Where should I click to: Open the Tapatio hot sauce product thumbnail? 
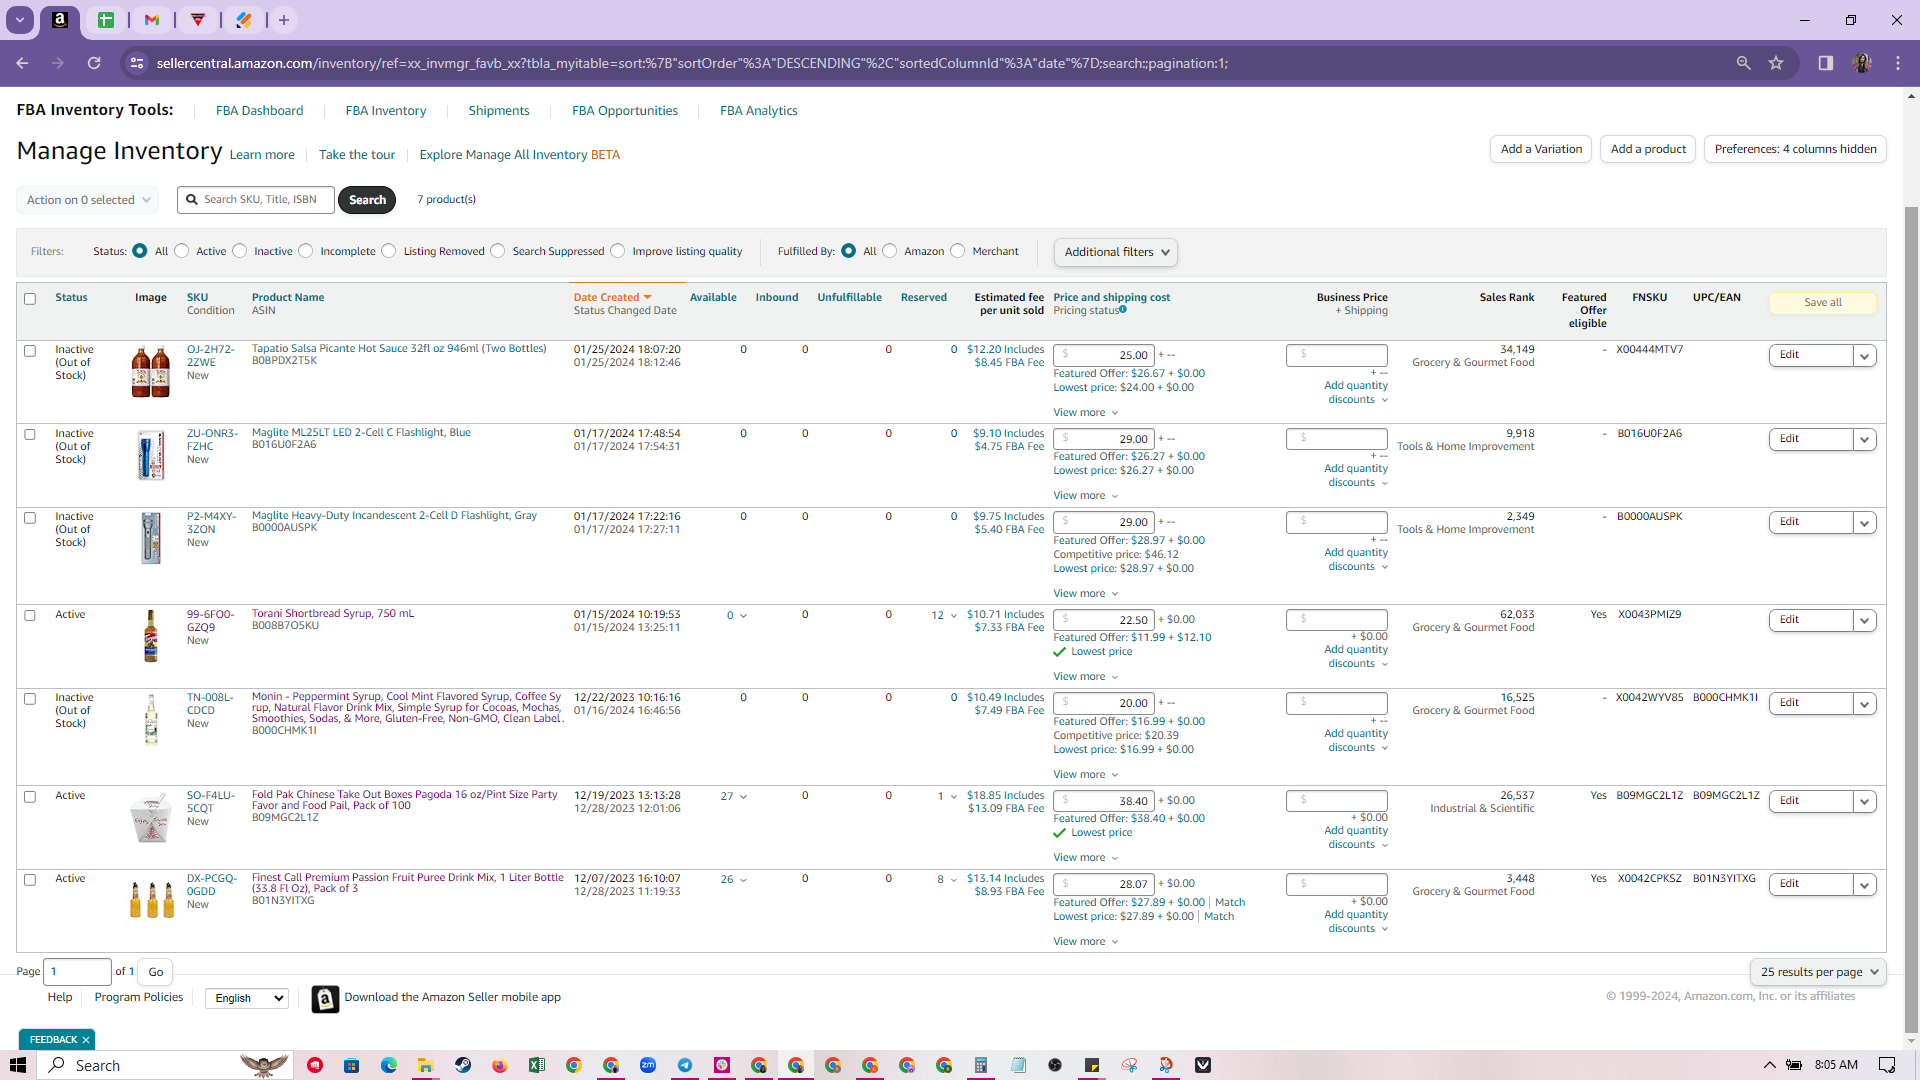click(151, 371)
